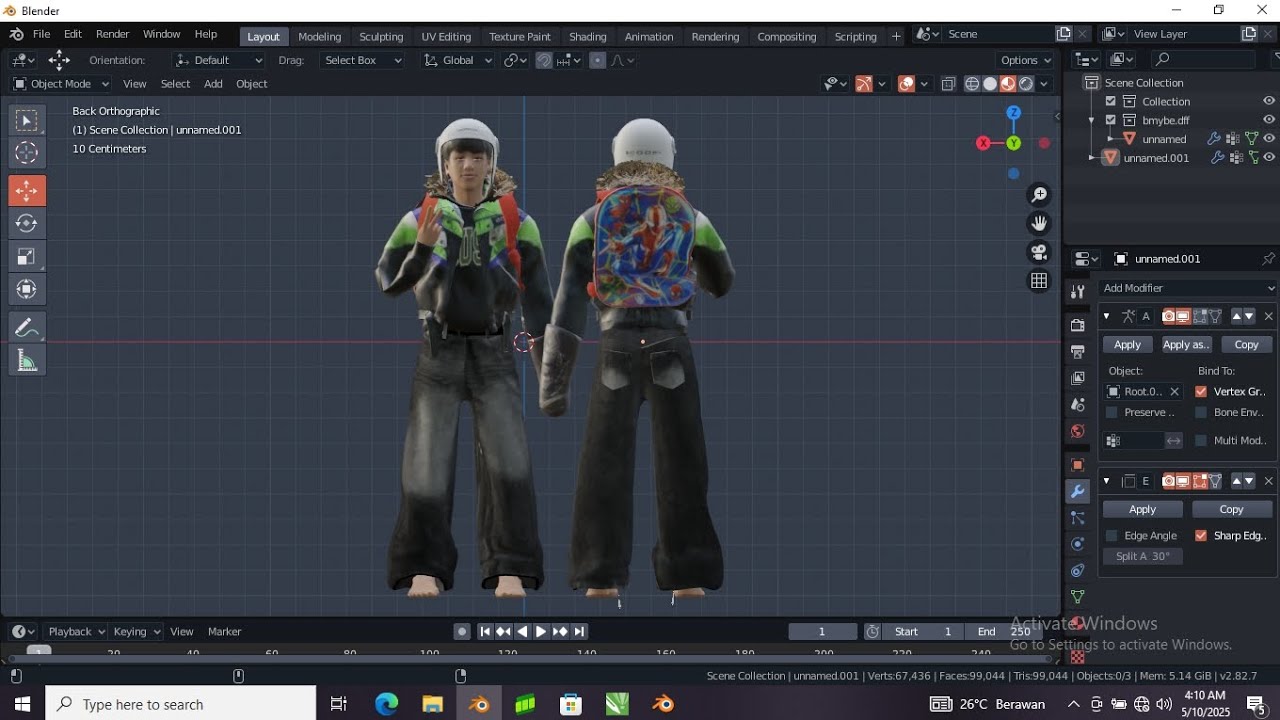Image resolution: width=1280 pixels, height=720 pixels.
Task: Open Output properties tab
Action: [1078, 352]
